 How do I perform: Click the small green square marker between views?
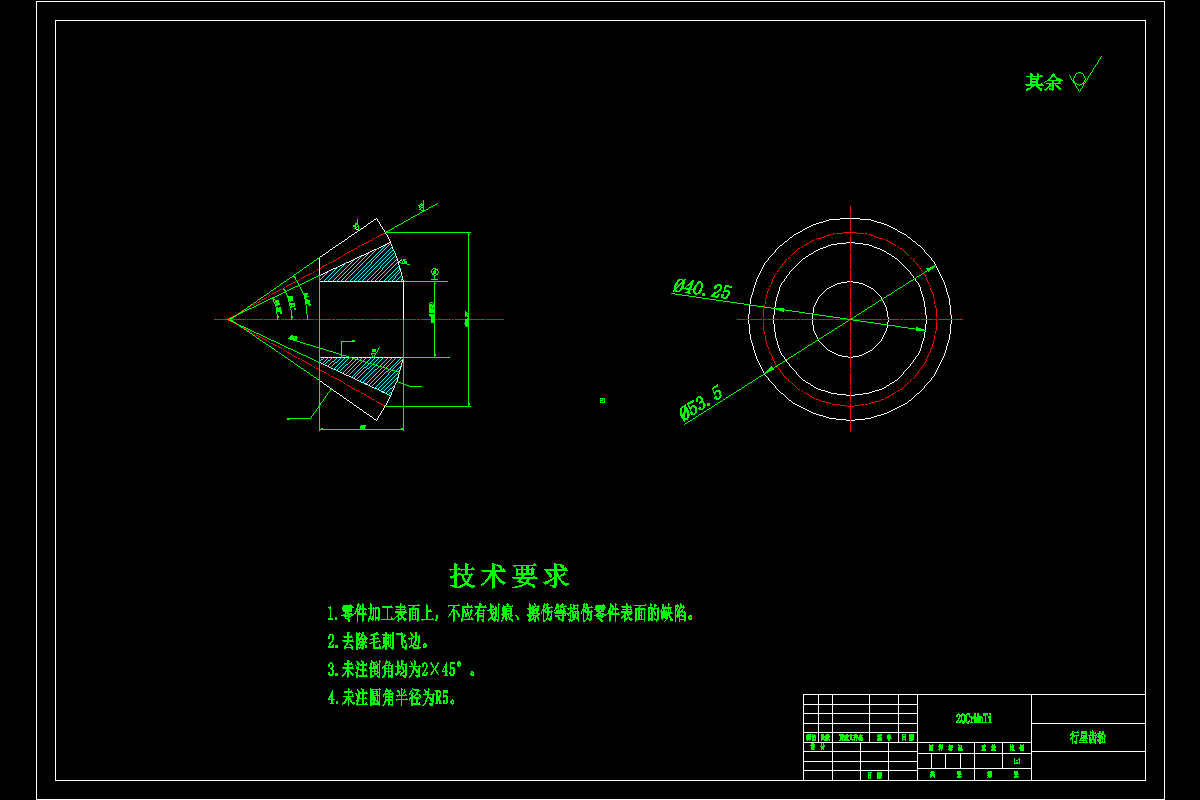(x=602, y=400)
